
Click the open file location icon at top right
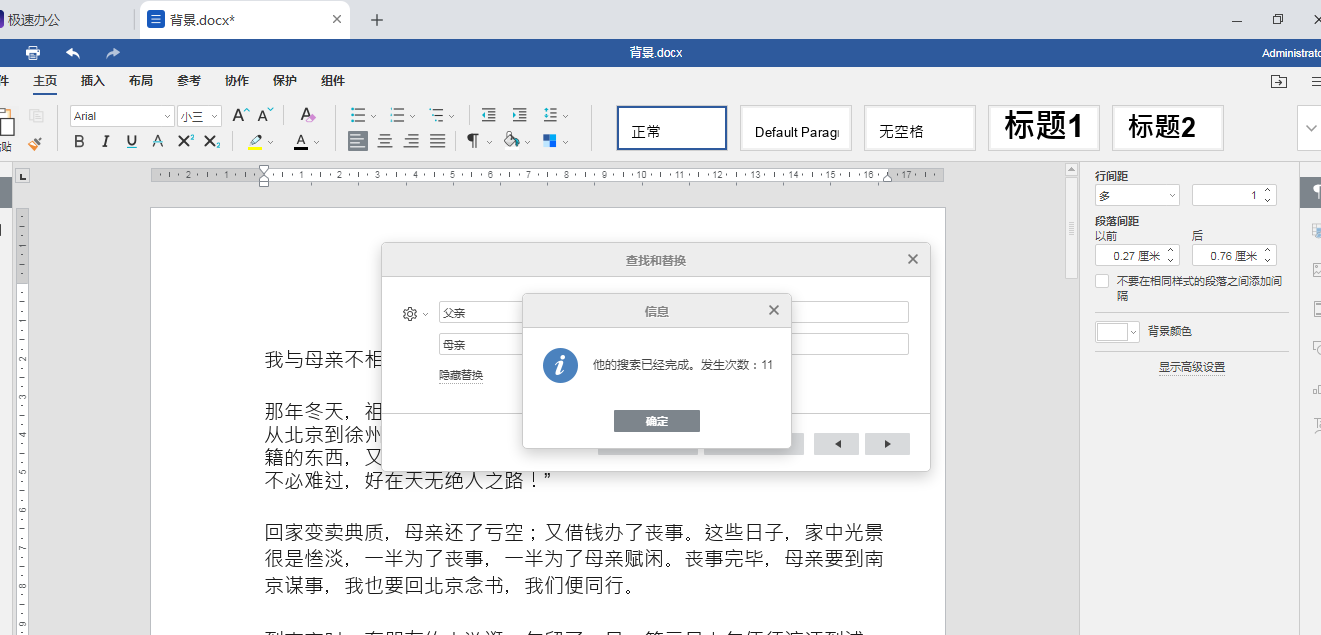[1278, 82]
